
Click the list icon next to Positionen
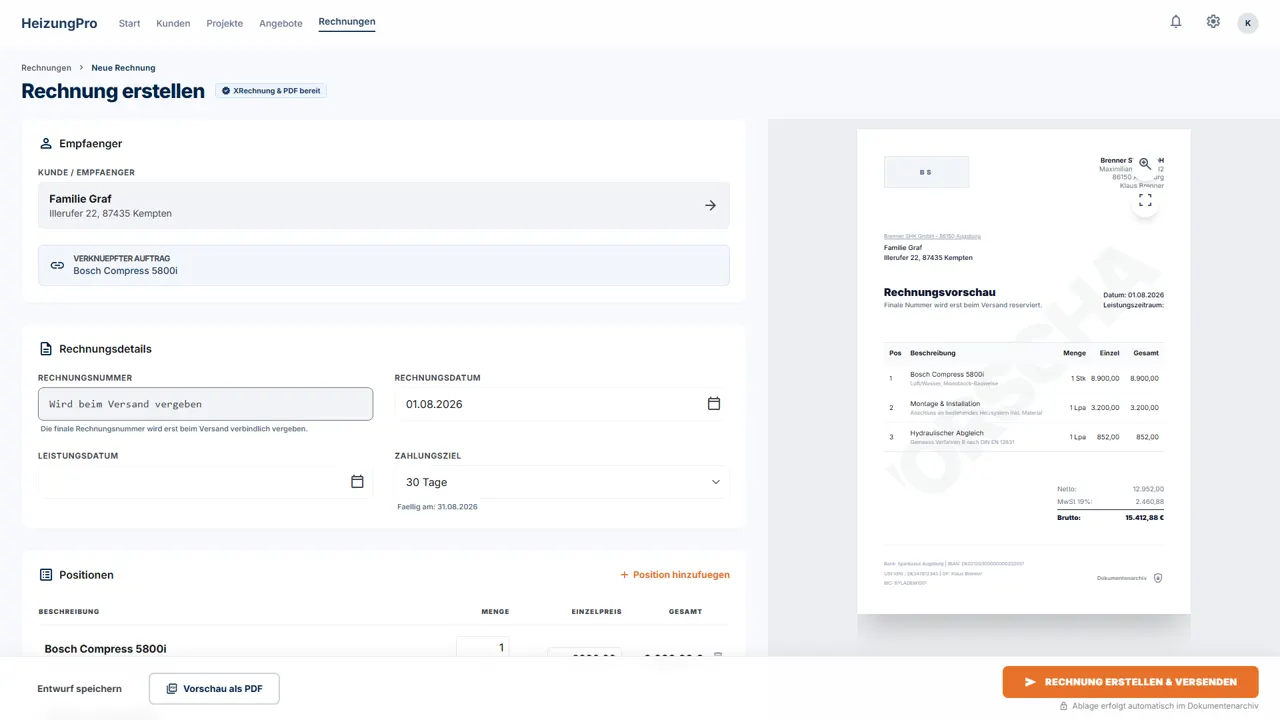tap(46, 575)
